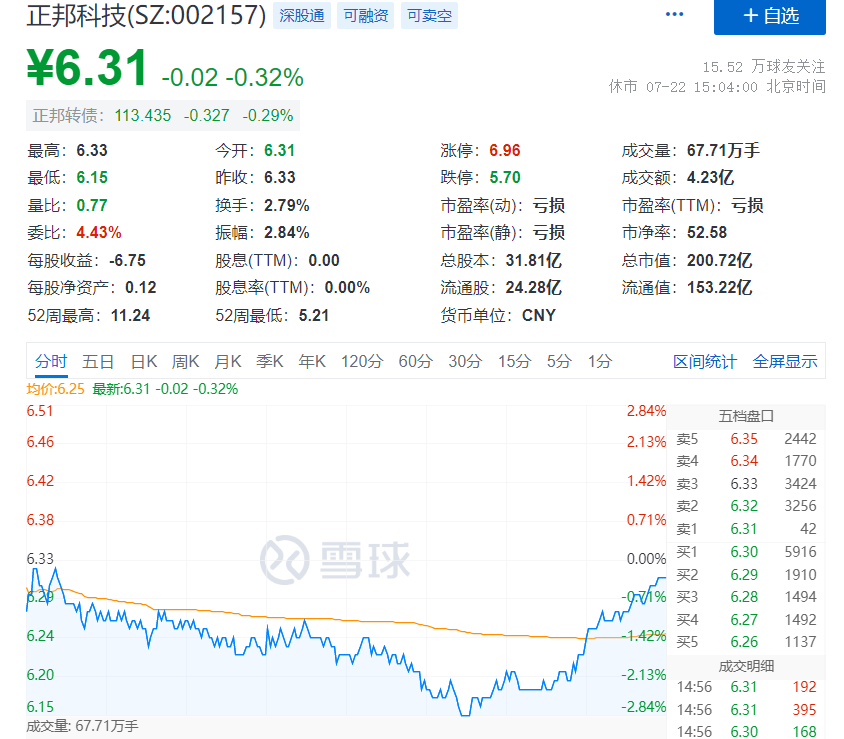
Task: Click the 每股收益 value -6.75
Action: tap(128, 261)
